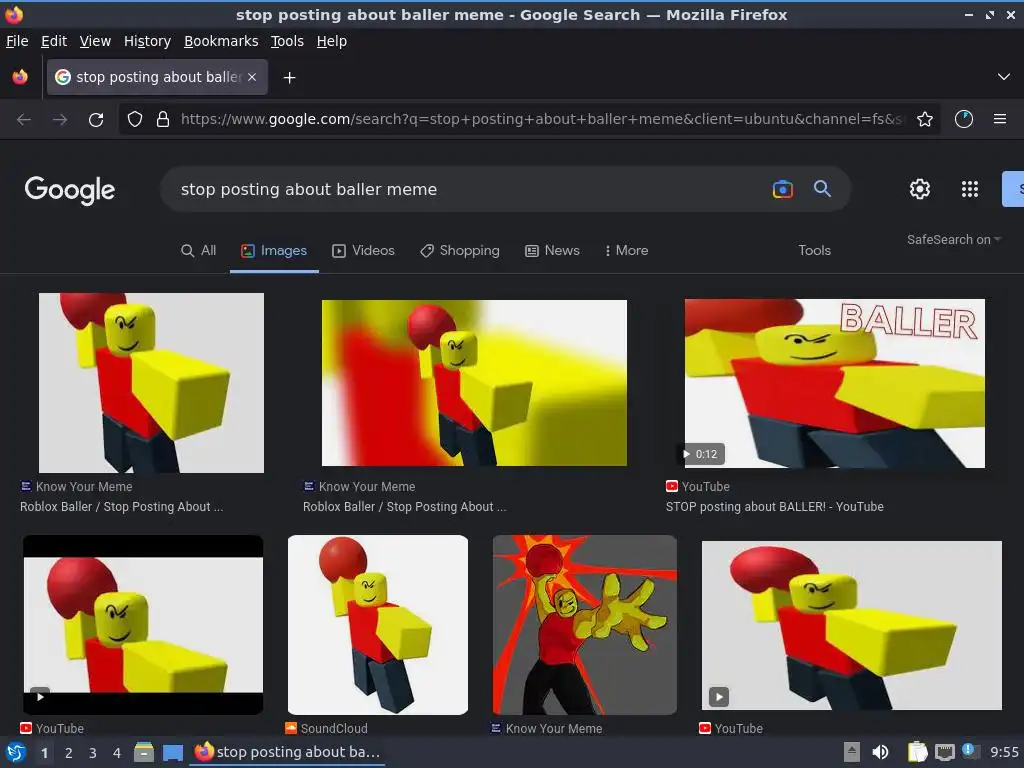This screenshot has height=768, width=1024.
Task: Open the Firefox account icon in the toolbar
Action: coord(964,120)
